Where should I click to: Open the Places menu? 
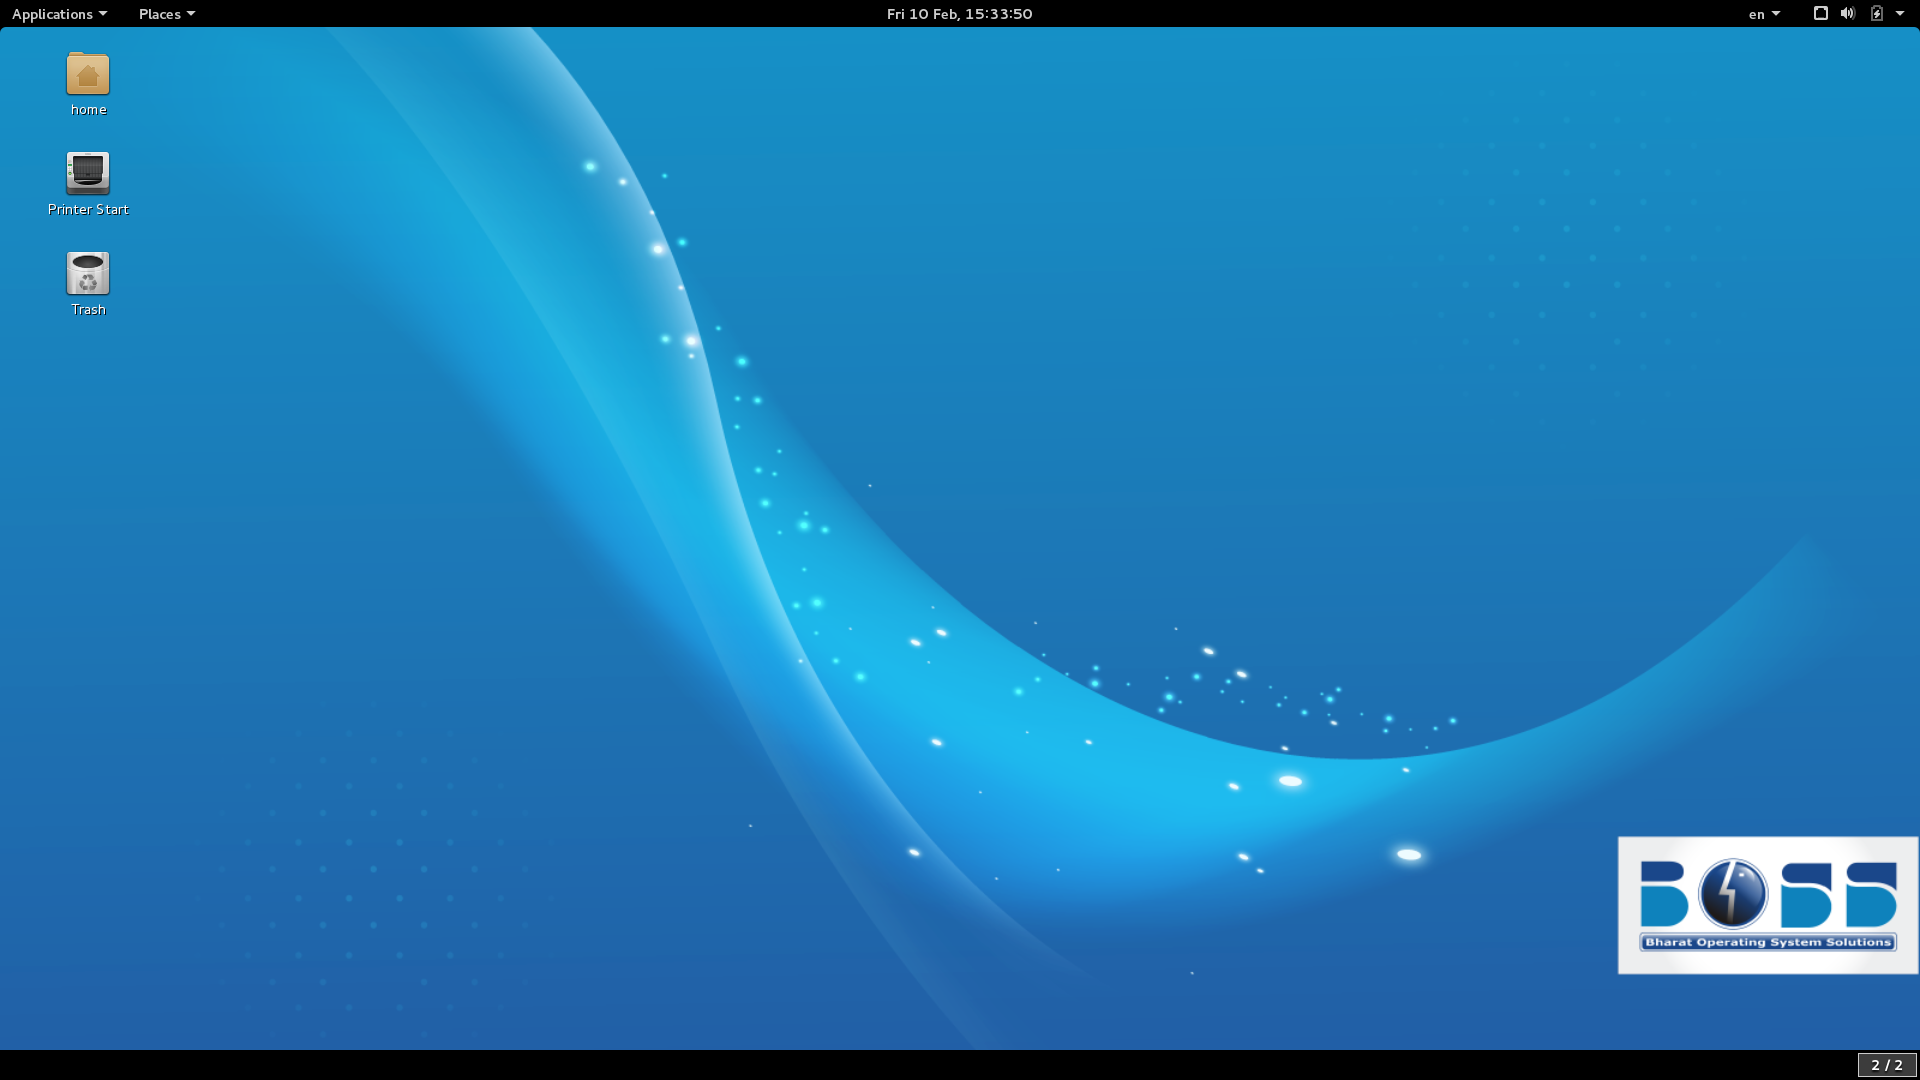pos(160,14)
